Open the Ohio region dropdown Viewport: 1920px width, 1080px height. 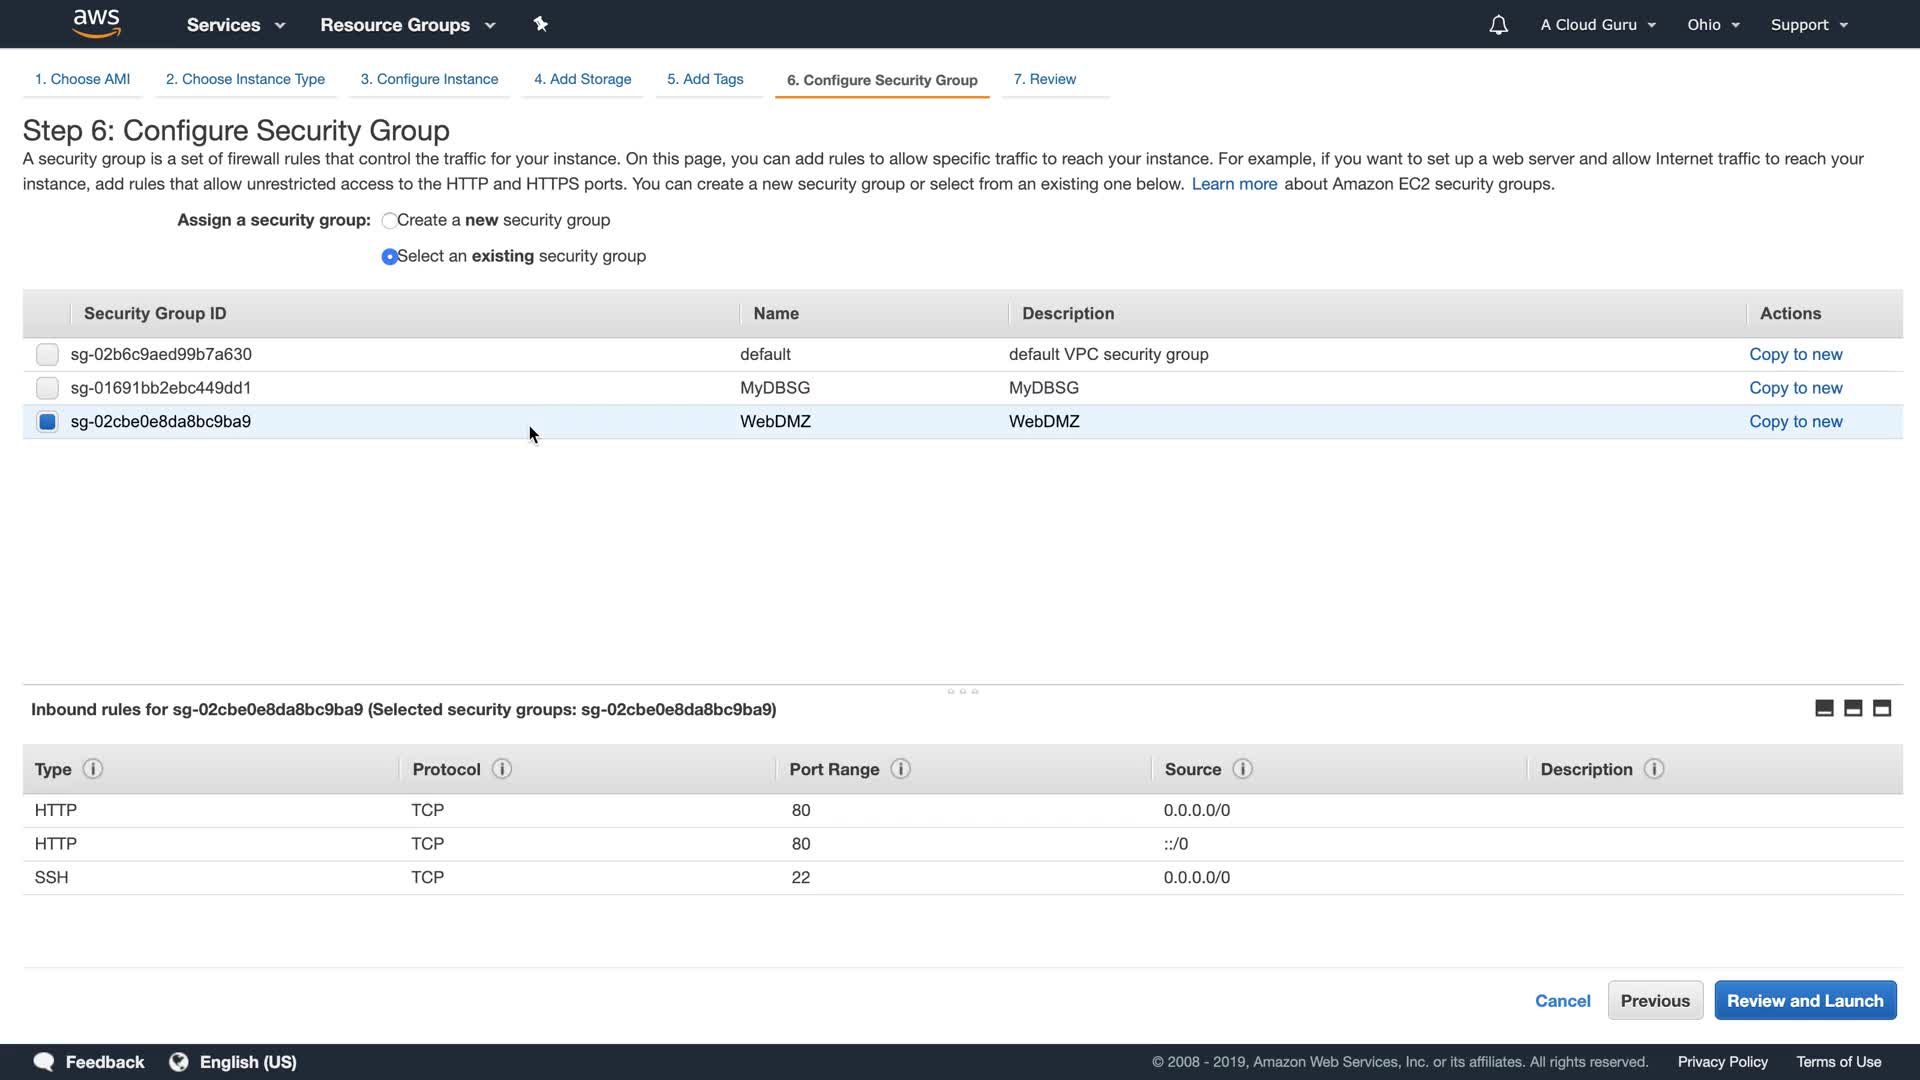(1712, 25)
